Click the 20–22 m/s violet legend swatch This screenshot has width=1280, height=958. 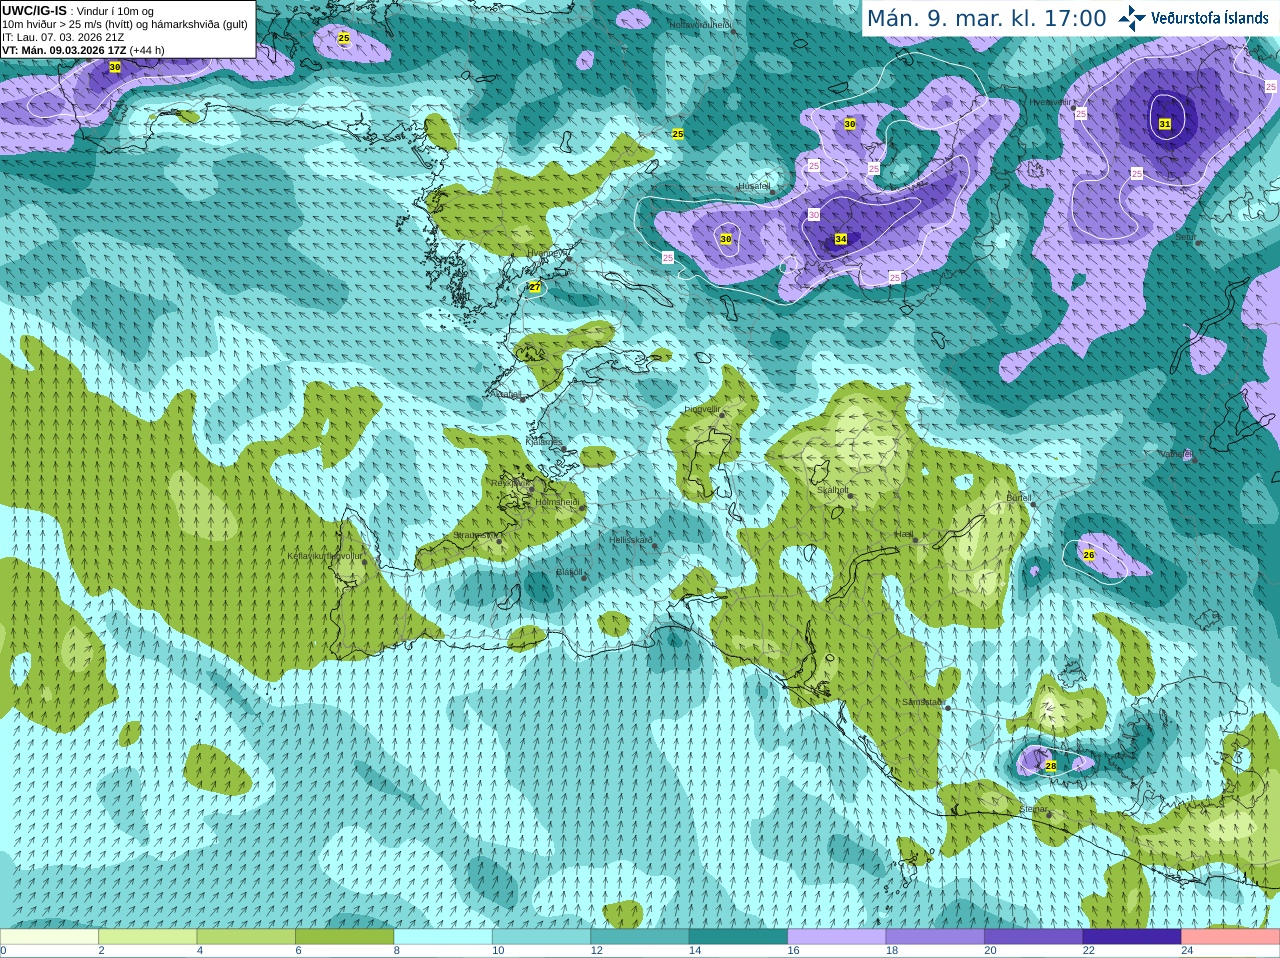[x=1034, y=937]
